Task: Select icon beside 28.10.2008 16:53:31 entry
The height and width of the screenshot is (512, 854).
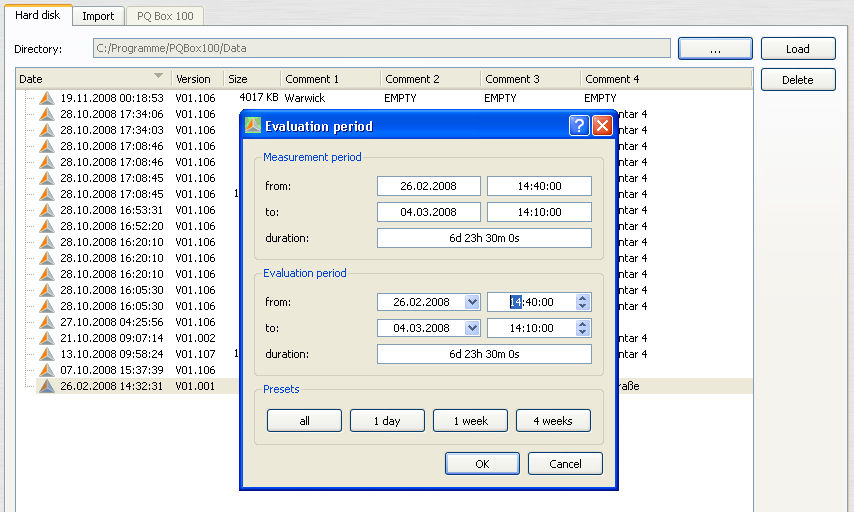Action: coord(47,210)
